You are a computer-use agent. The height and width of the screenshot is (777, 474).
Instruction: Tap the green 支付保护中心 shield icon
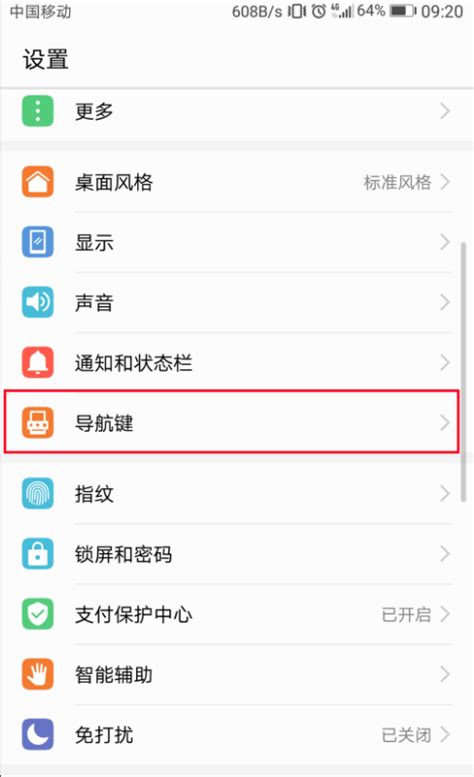coord(38,614)
